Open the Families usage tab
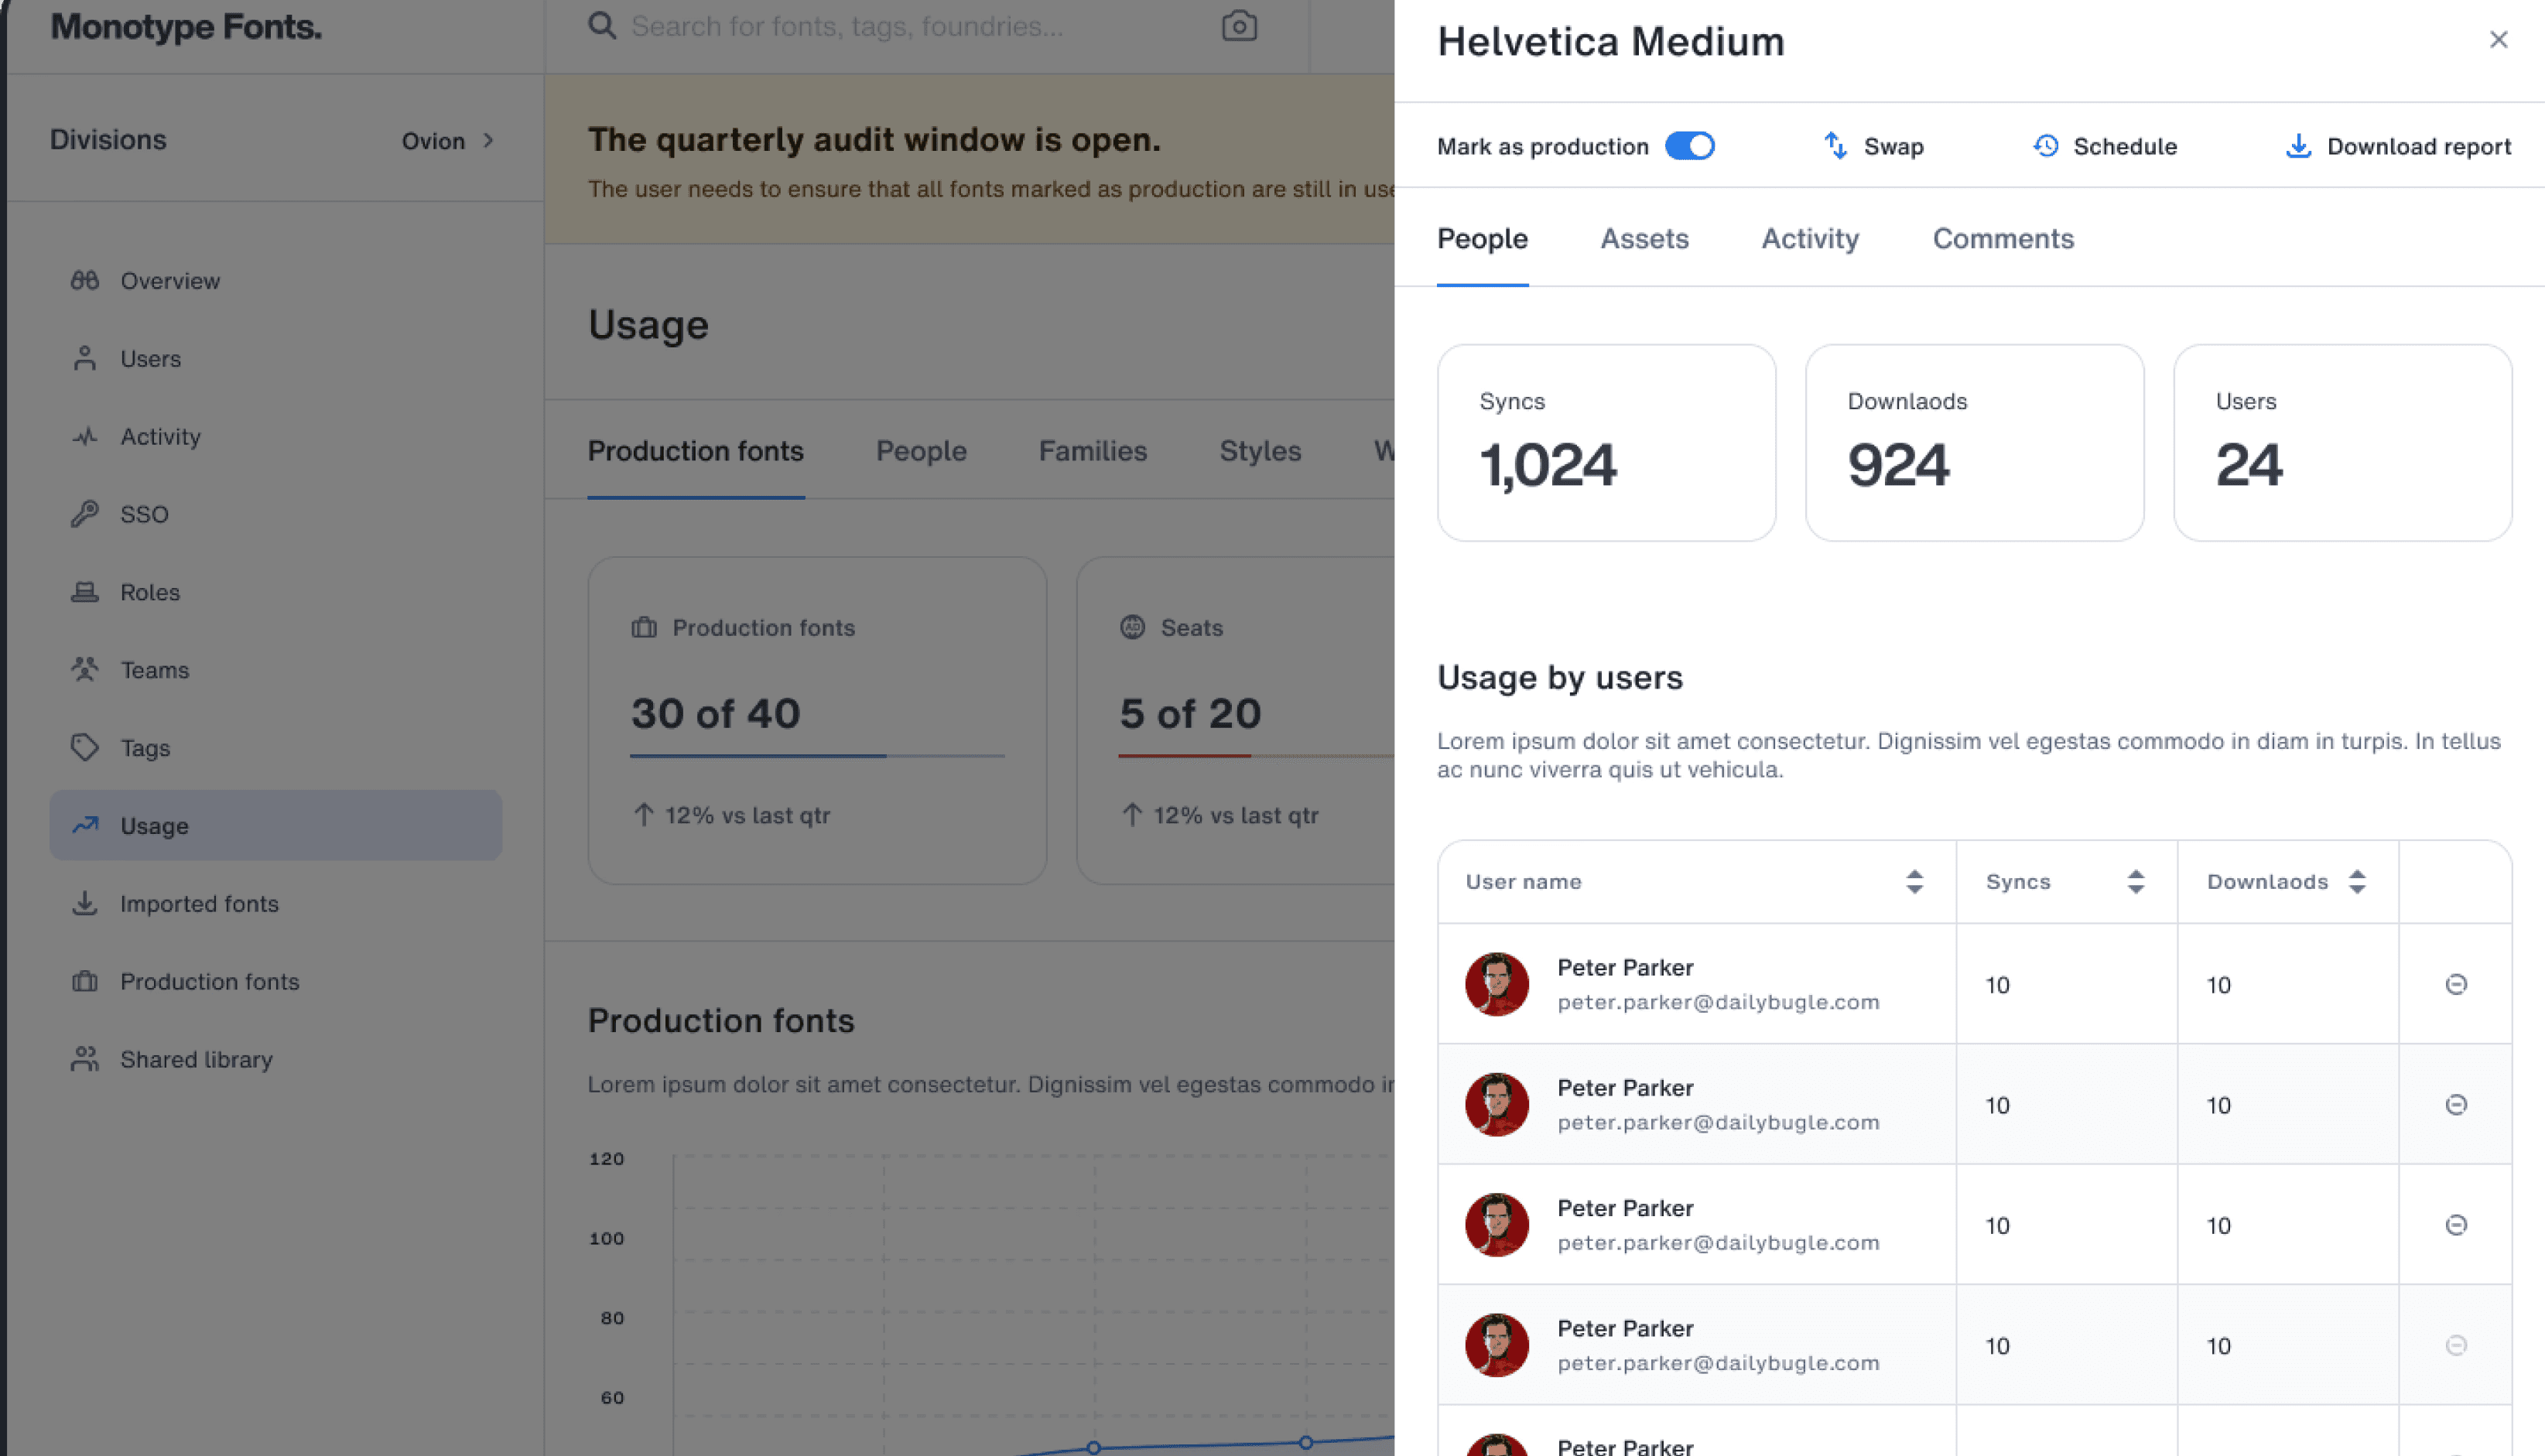2545x1456 pixels. pos(1093,451)
